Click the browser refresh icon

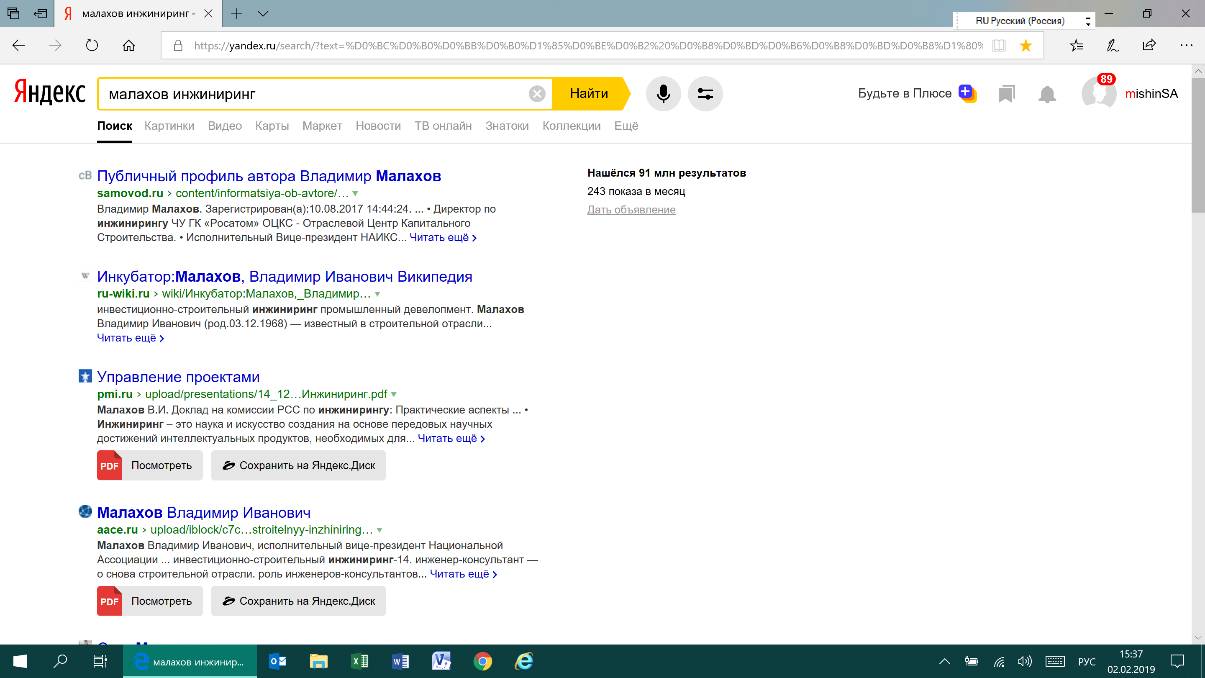click(x=92, y=45)
